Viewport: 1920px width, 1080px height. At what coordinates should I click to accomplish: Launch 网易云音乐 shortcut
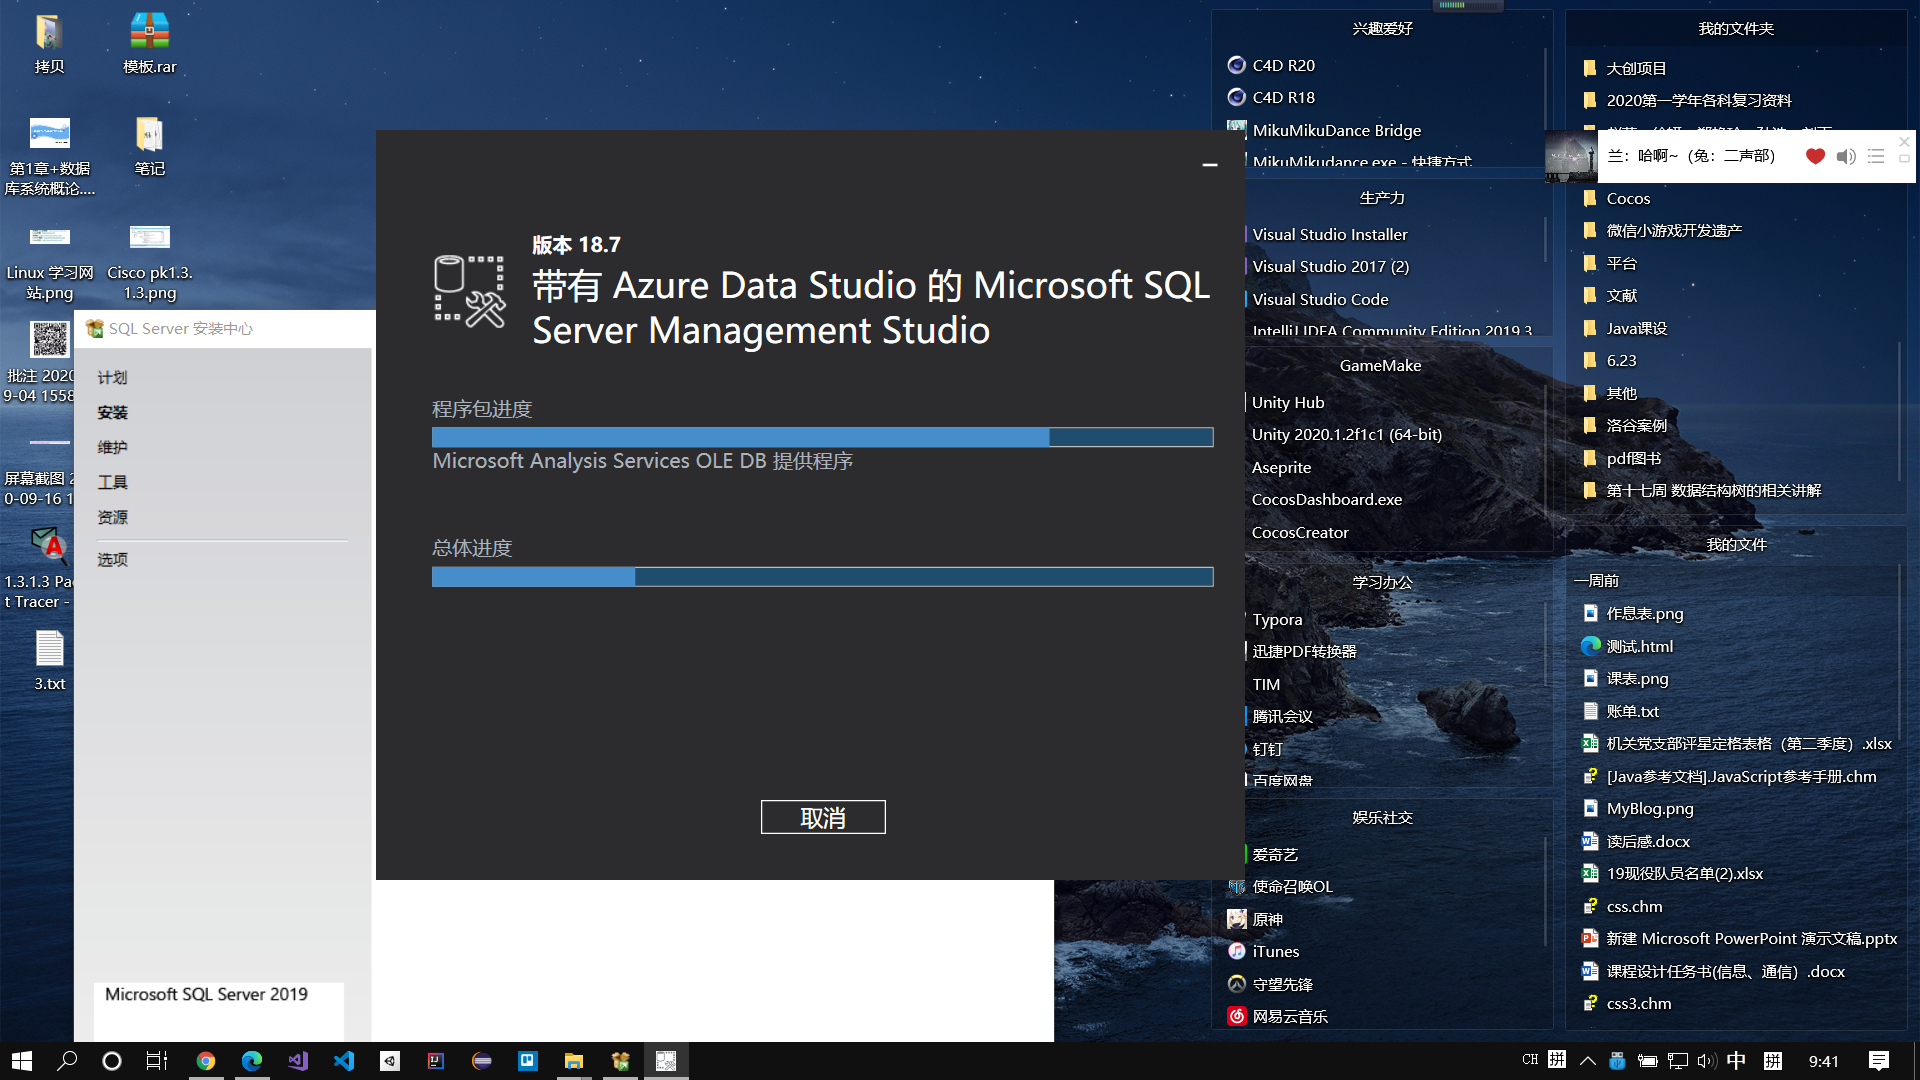1278,1016
